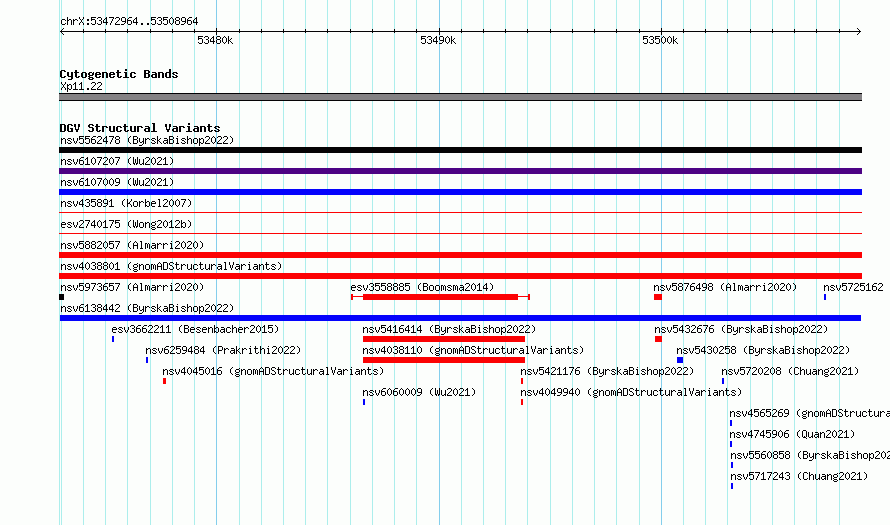Open label nsv5432676 (ByrskaBishop2022)

click(x=741, y=329)
